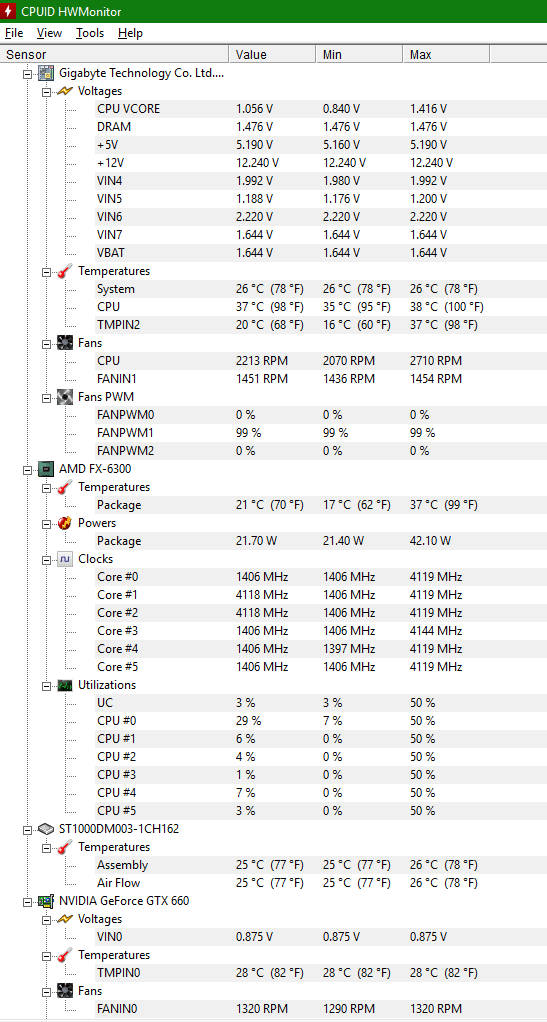Click the AMD FX-6300 processor chip icon

46,469
